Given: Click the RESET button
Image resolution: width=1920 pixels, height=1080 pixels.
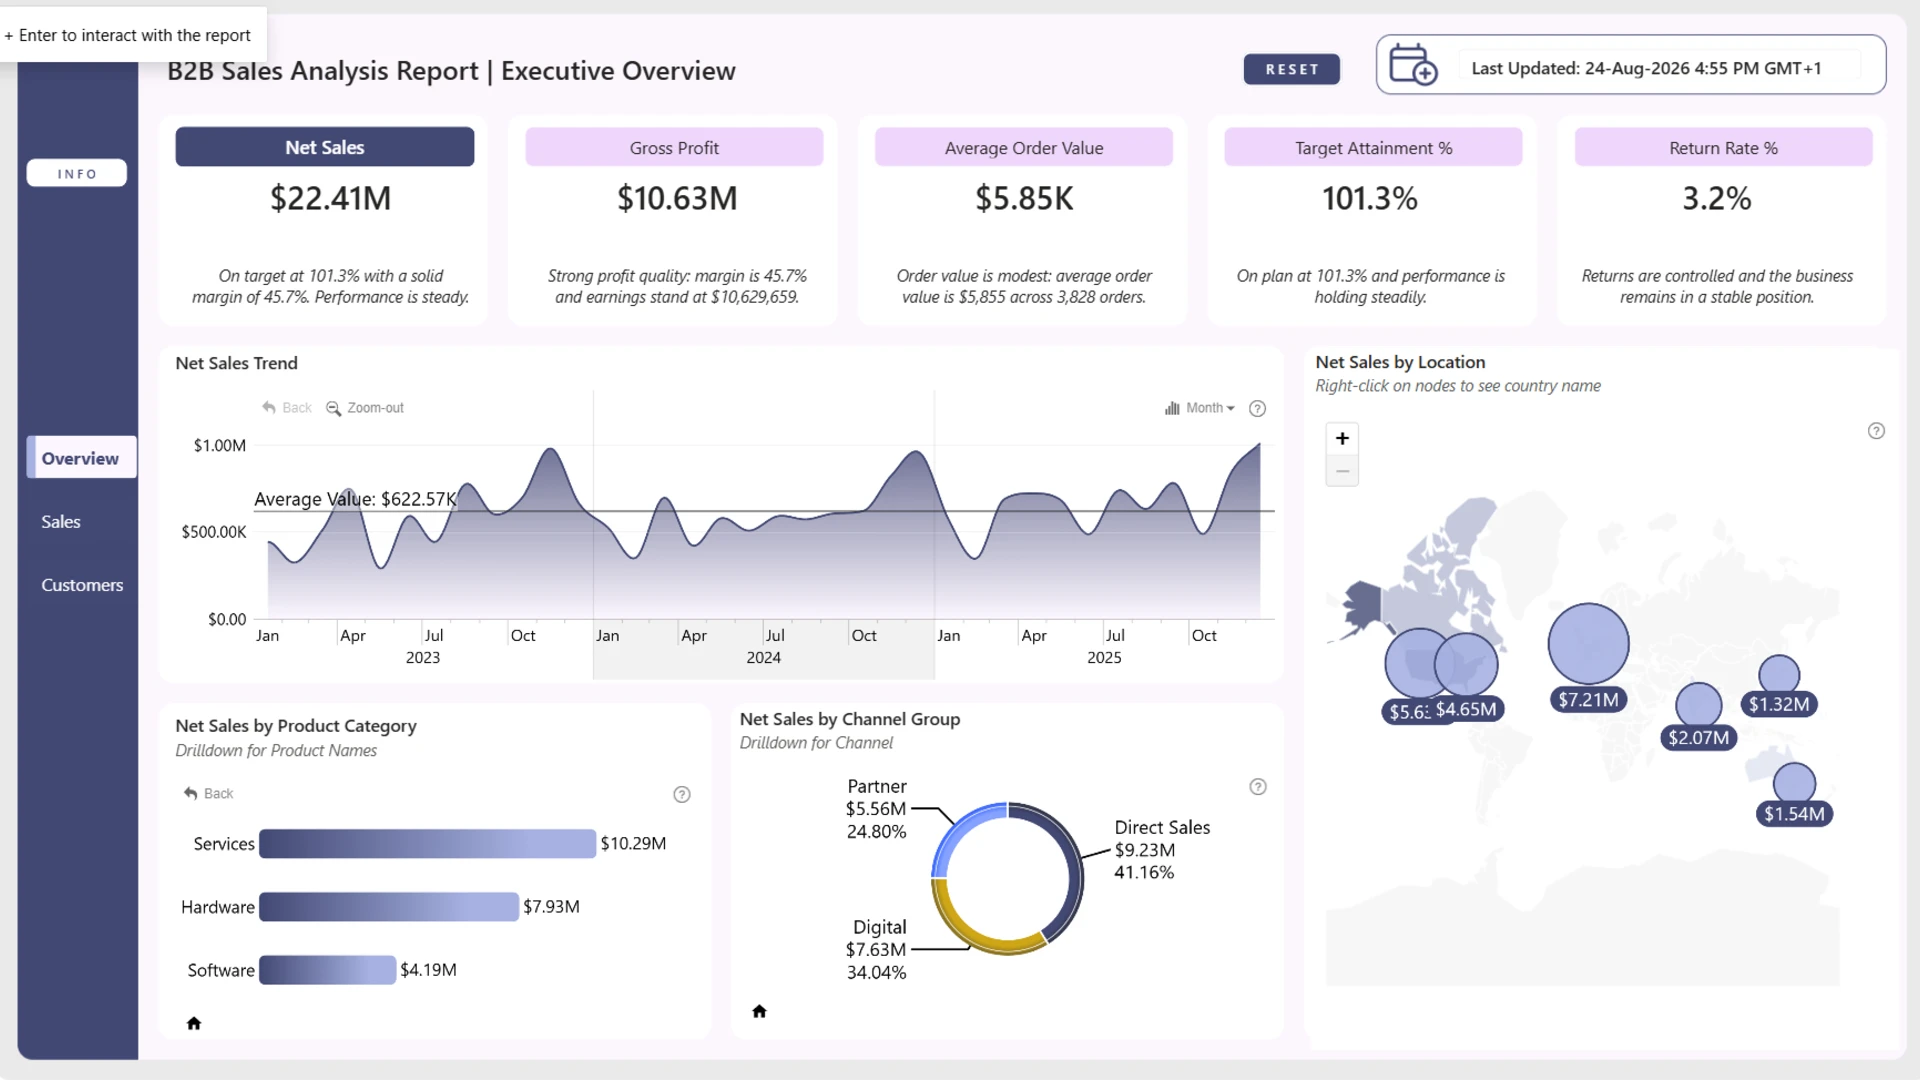Looking at the screenshot, I should click(x=1292, y=69).
